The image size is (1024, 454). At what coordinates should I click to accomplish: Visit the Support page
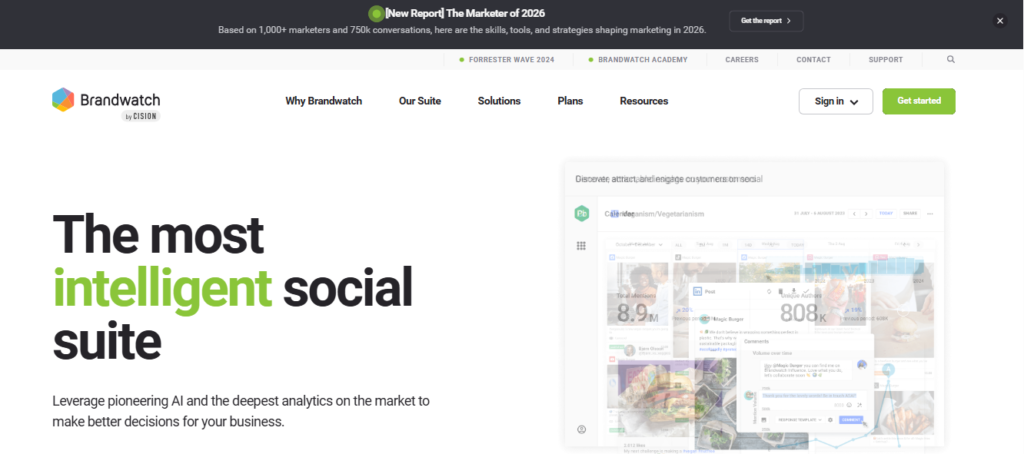(886, 59)
